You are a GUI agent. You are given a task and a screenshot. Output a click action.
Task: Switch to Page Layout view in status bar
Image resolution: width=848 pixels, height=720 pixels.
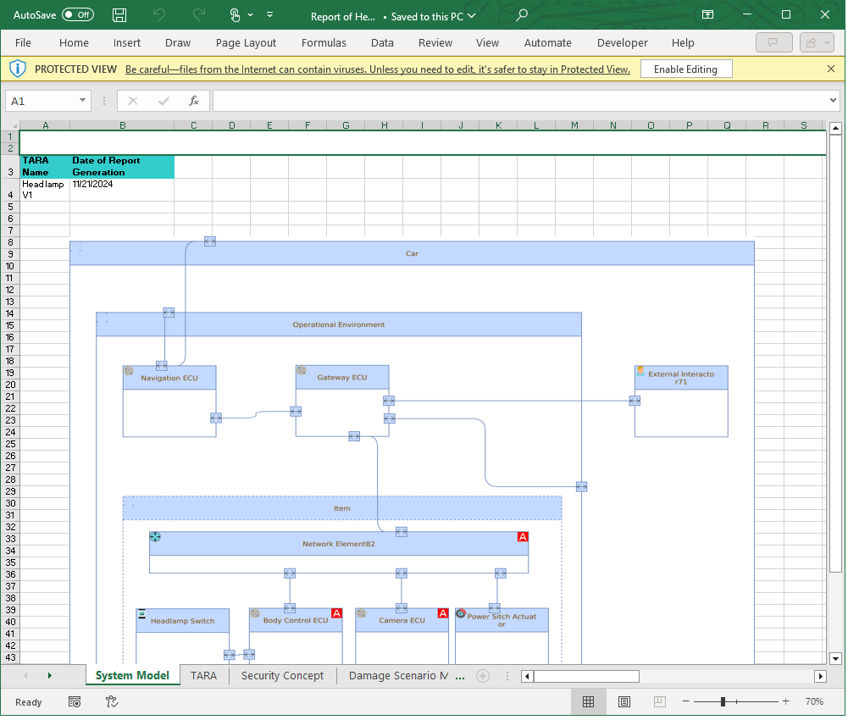623,702
